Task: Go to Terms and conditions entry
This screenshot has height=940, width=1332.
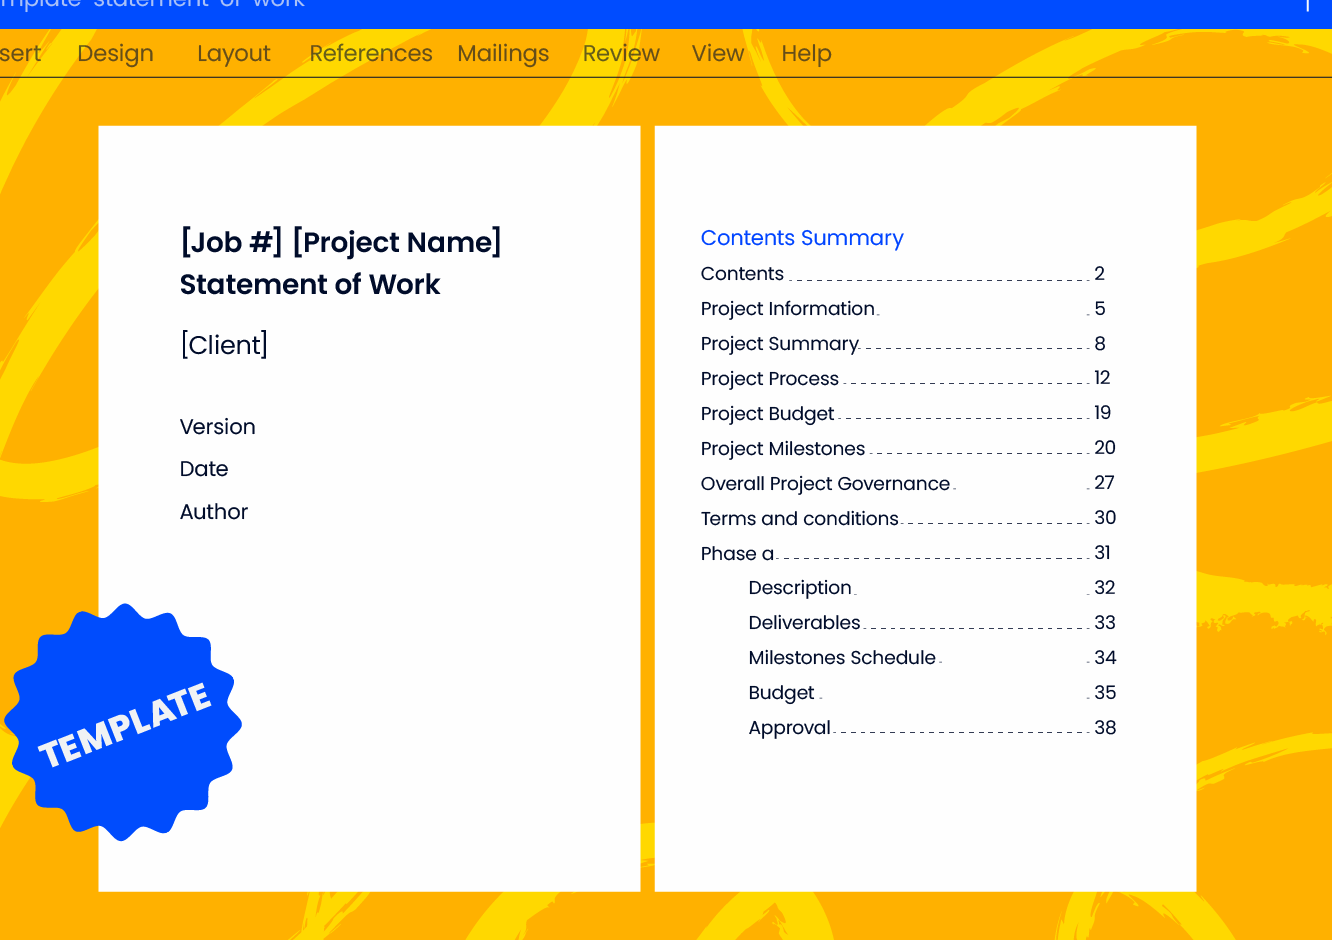Action: pos(799,519)
